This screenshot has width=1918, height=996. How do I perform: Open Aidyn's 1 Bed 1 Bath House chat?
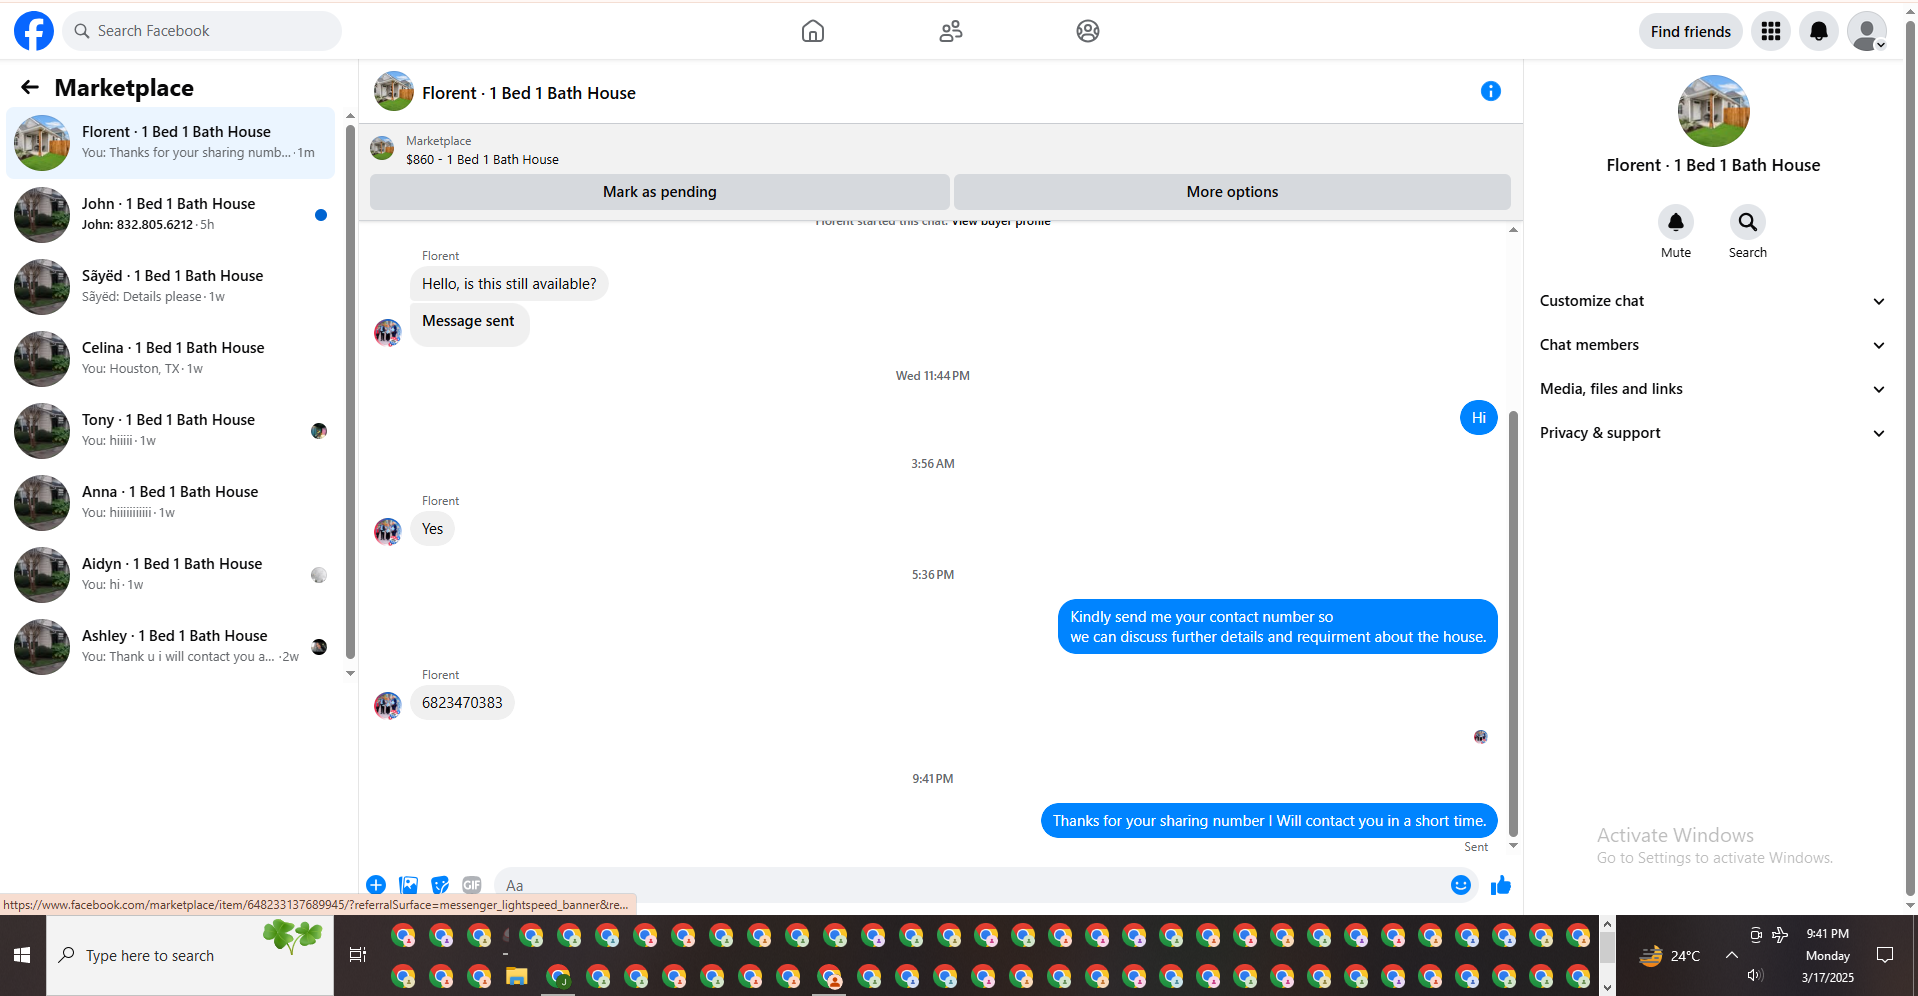(171, 575)
